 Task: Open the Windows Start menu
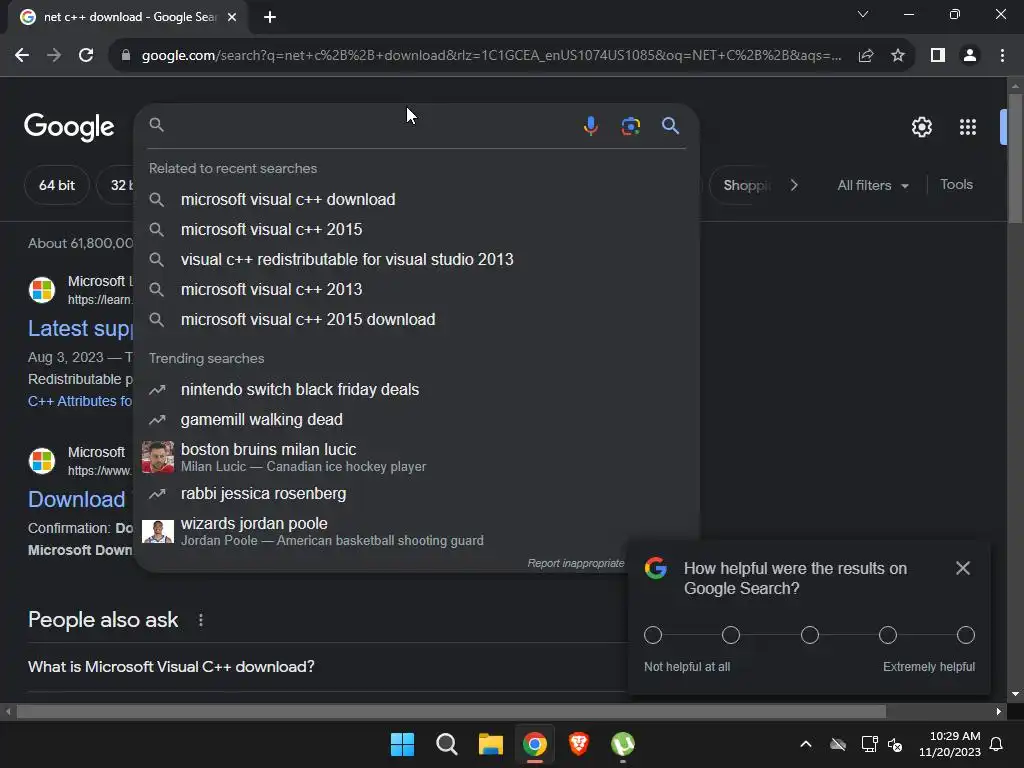tap(402, 744)
